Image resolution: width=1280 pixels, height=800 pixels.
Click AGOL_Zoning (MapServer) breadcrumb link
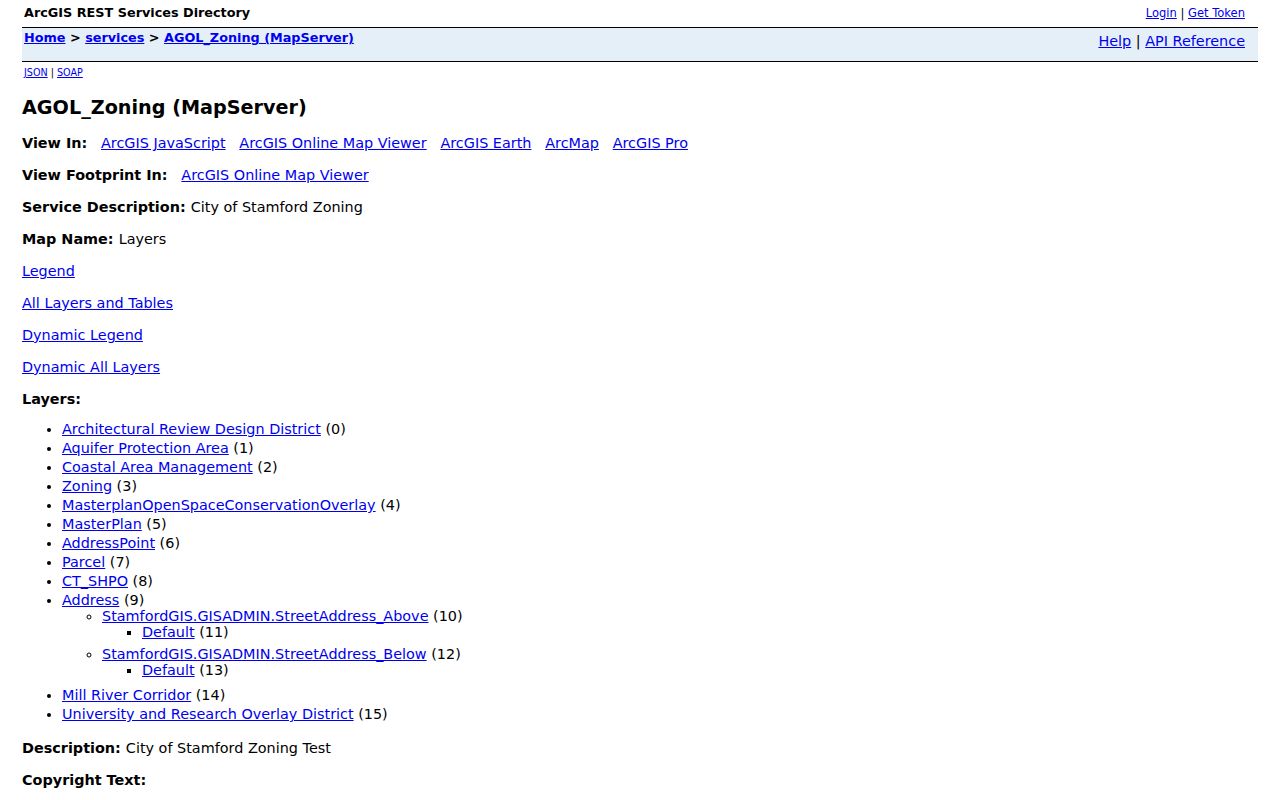pos(259,38)
